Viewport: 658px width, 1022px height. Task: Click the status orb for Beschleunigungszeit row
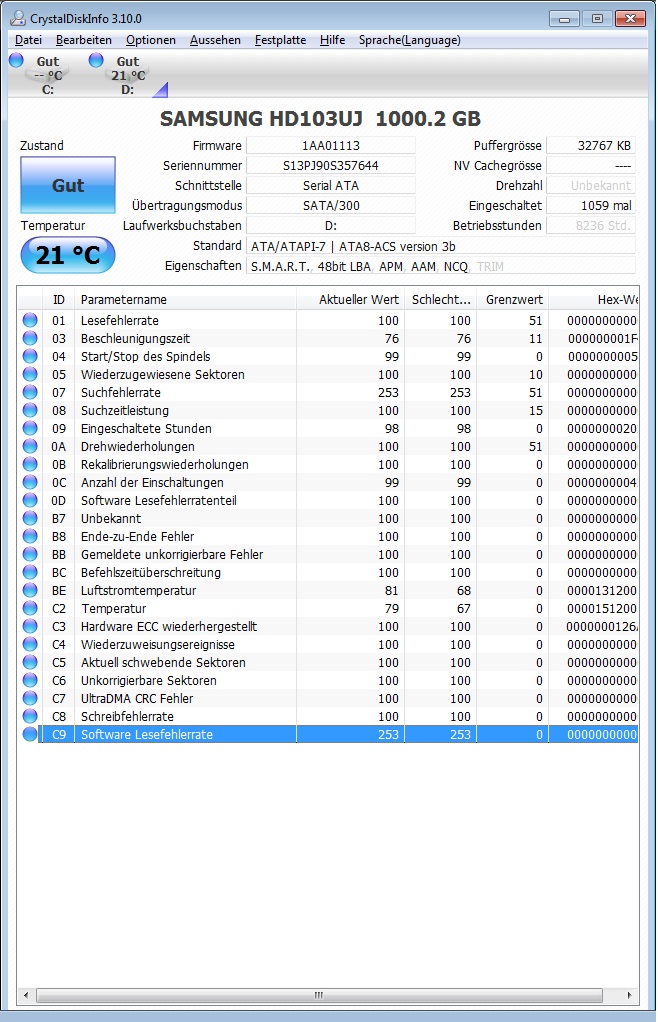click(30, 338)
